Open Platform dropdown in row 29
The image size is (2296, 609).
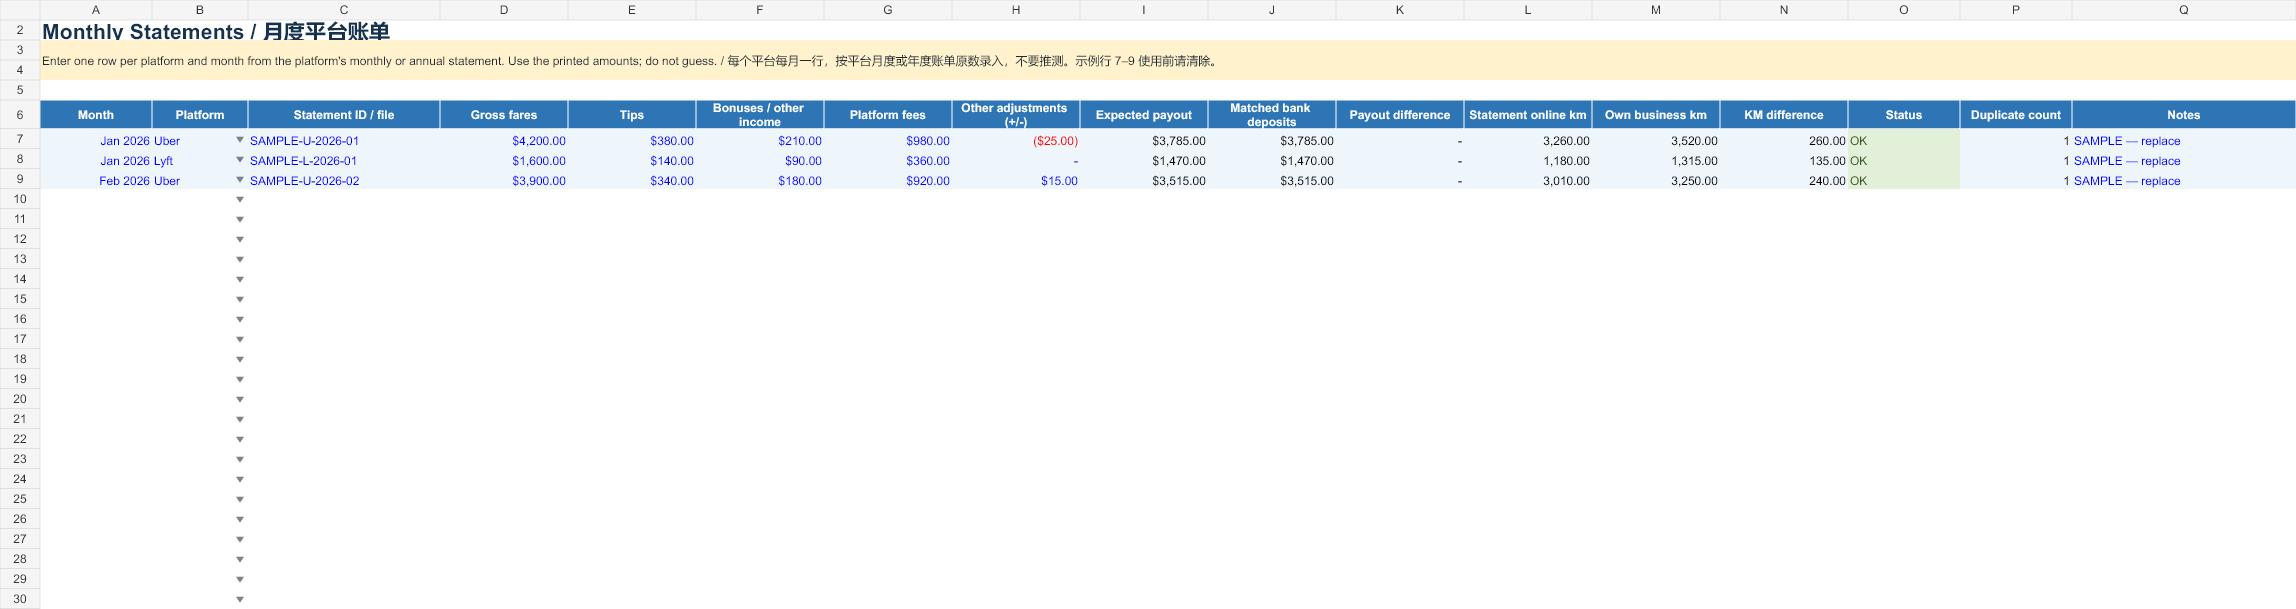tap(240, 580)
